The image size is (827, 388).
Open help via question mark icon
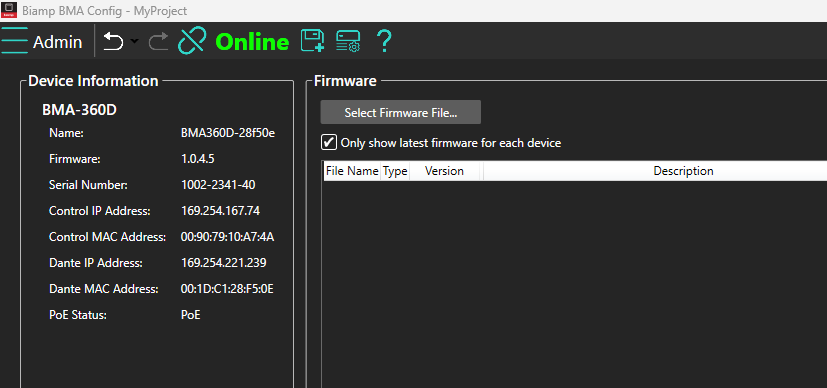[x=384, y=41]
